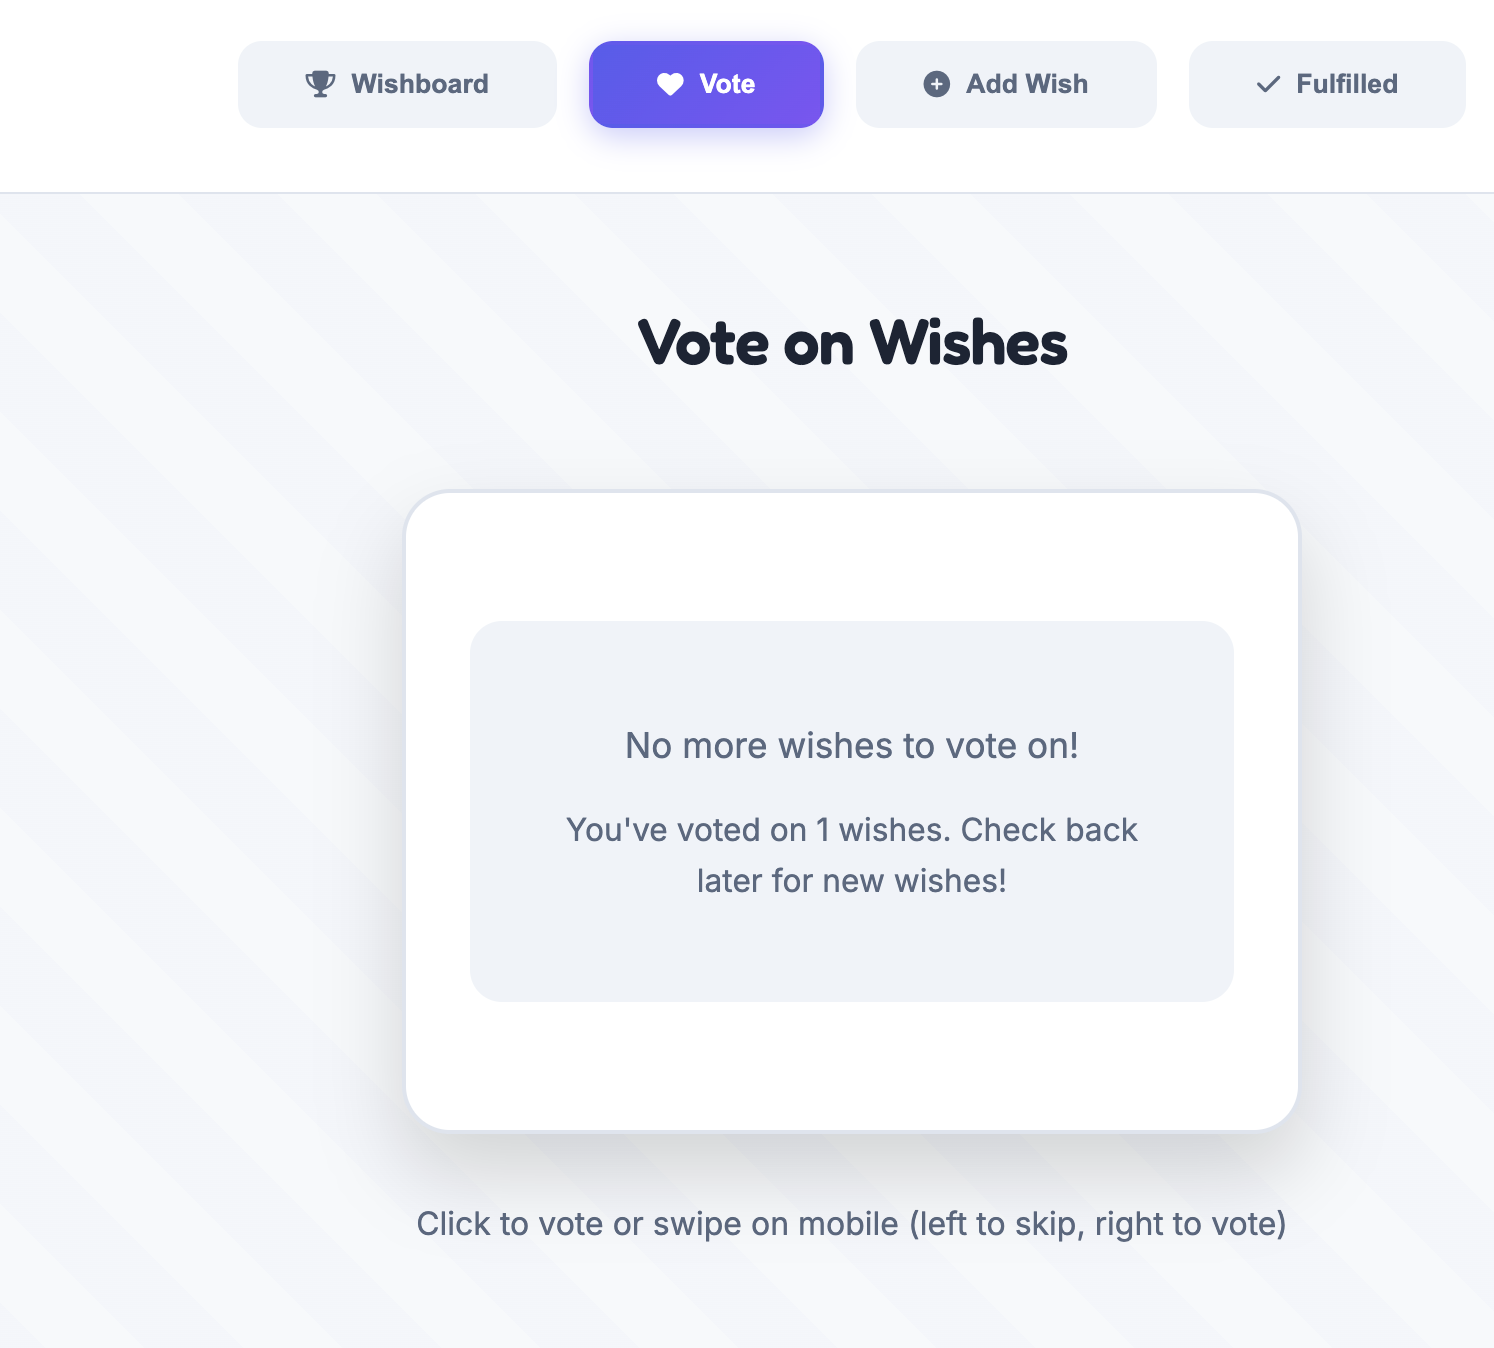This screenshot has height=1348, width=1494.
Task: Click the white heart icon on Vote
Action: [670, 85]
